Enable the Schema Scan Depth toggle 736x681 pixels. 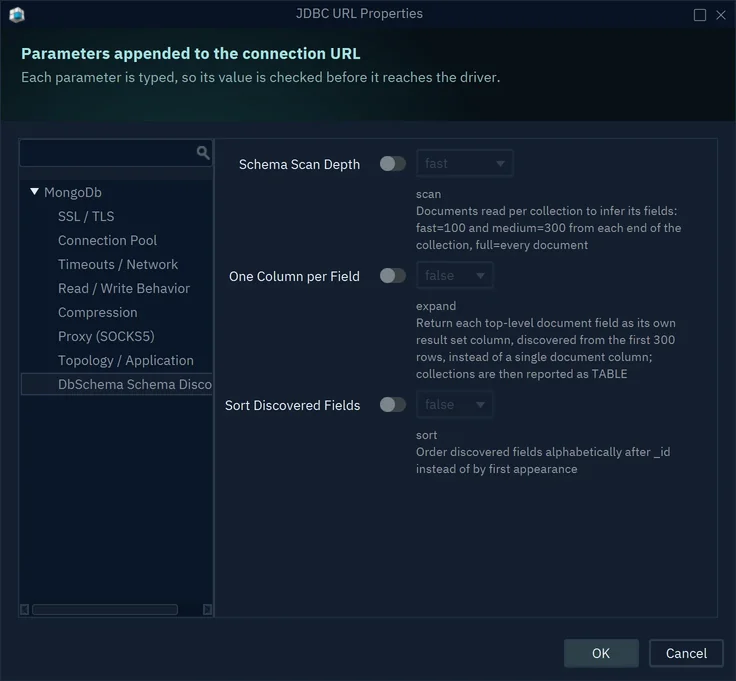tap(393, 164)
